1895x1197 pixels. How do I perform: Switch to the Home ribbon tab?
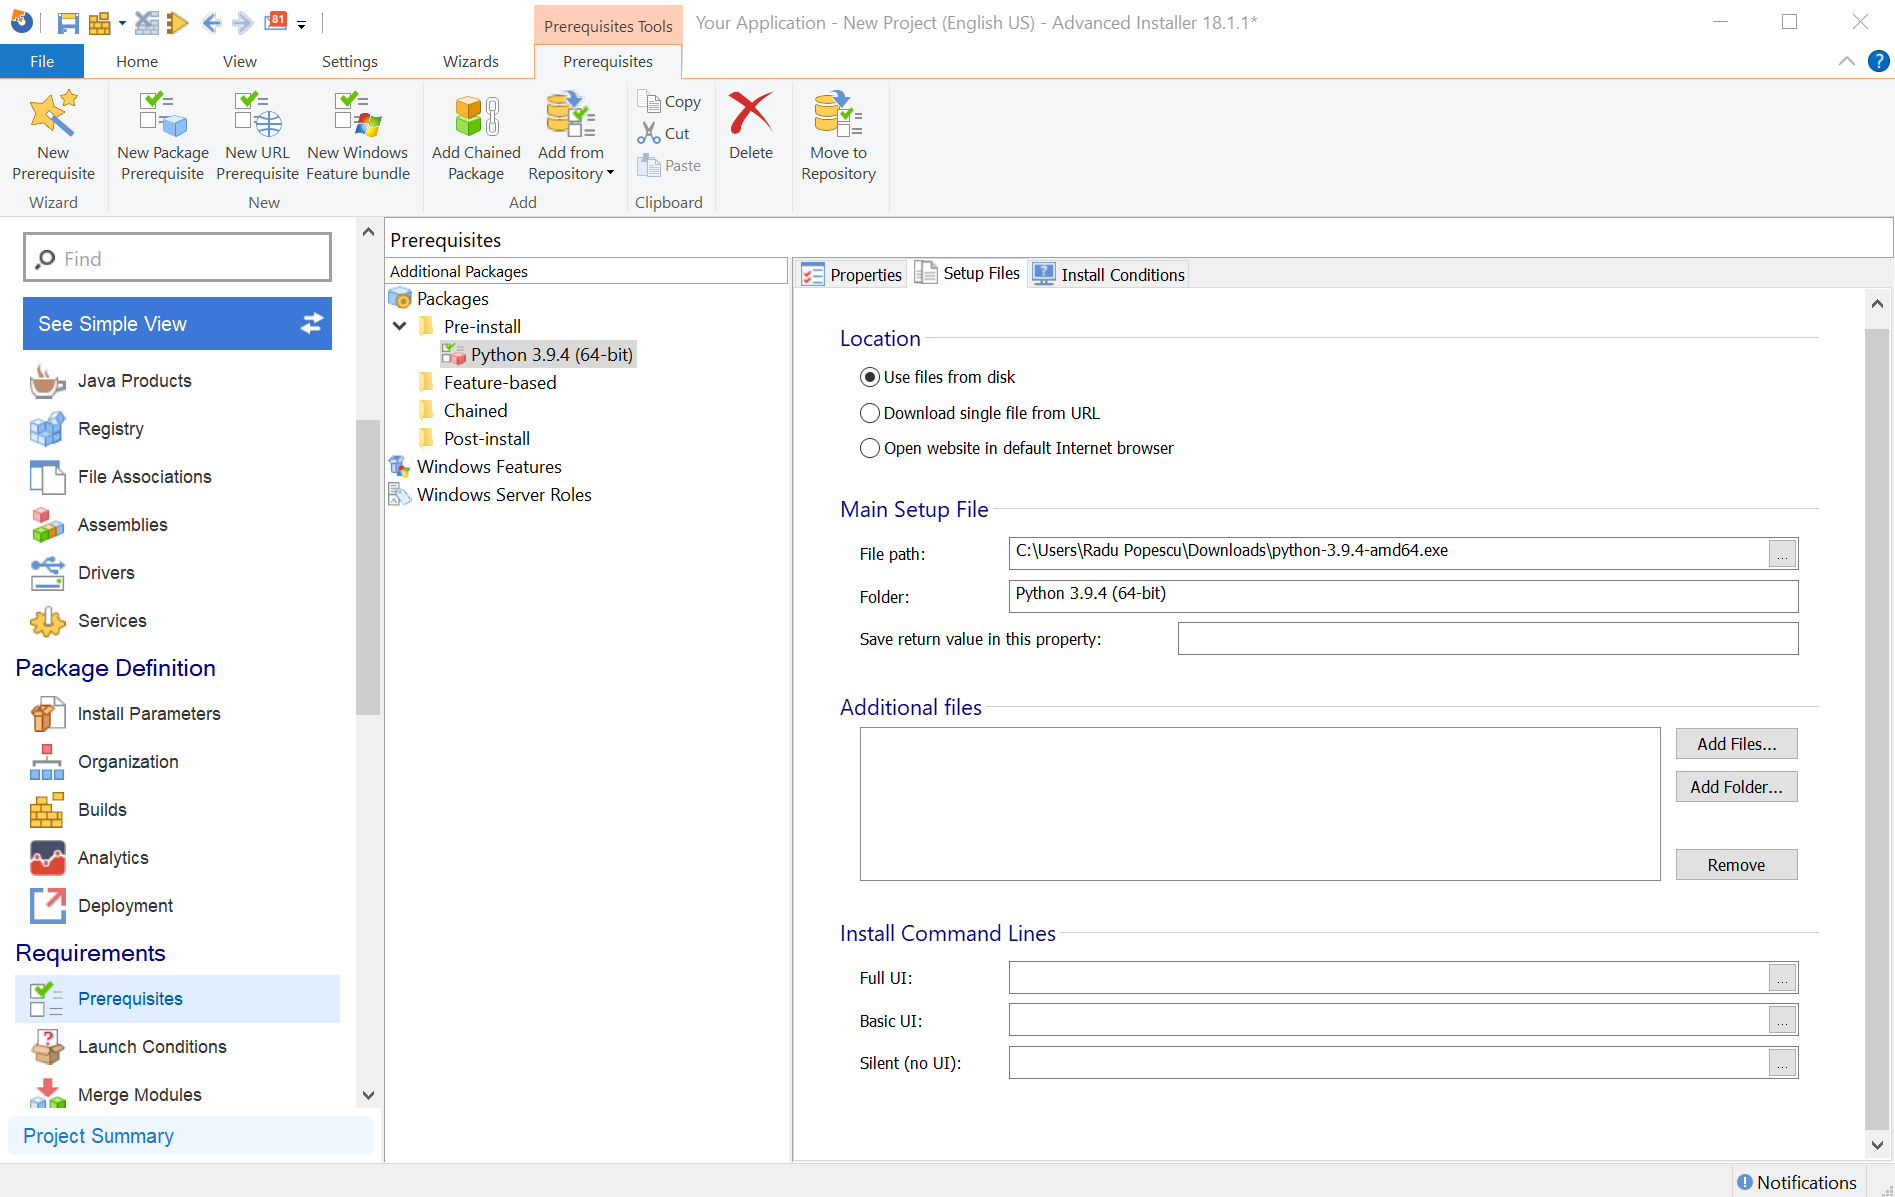point(137,61)
